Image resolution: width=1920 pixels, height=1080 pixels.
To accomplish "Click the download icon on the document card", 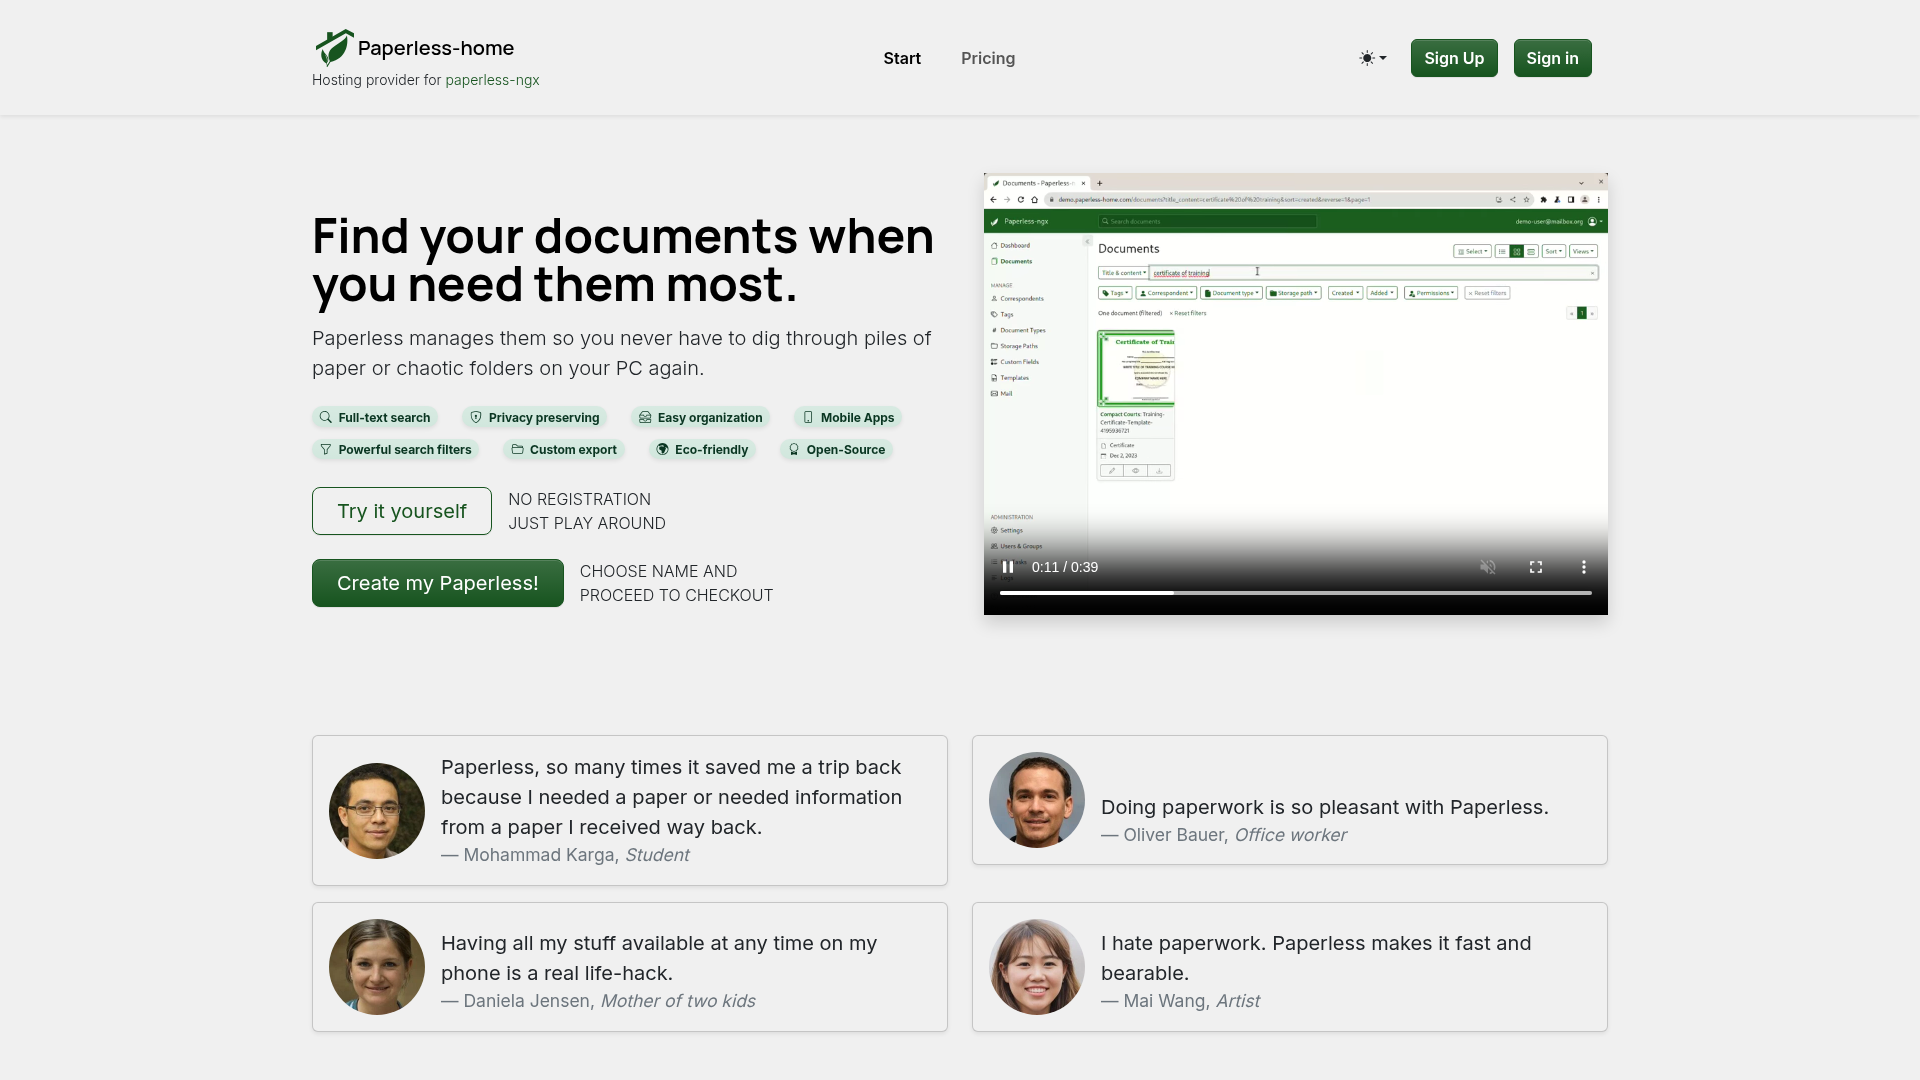I will (1158, 470).
